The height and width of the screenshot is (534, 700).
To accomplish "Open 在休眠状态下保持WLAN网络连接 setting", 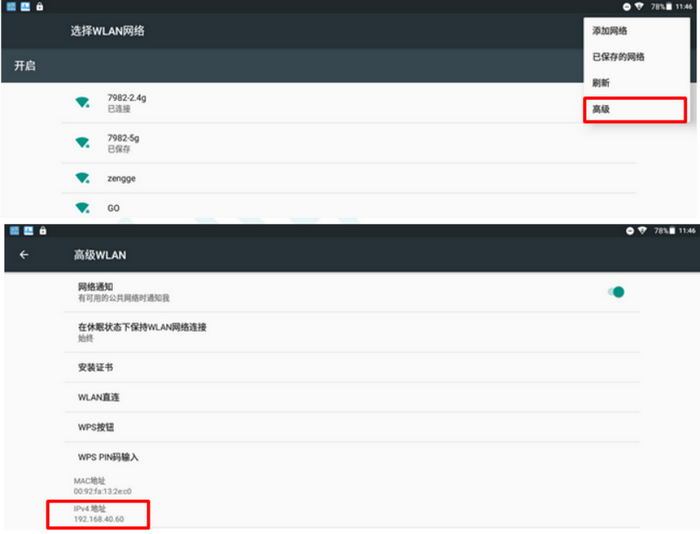I will (148, 332).
